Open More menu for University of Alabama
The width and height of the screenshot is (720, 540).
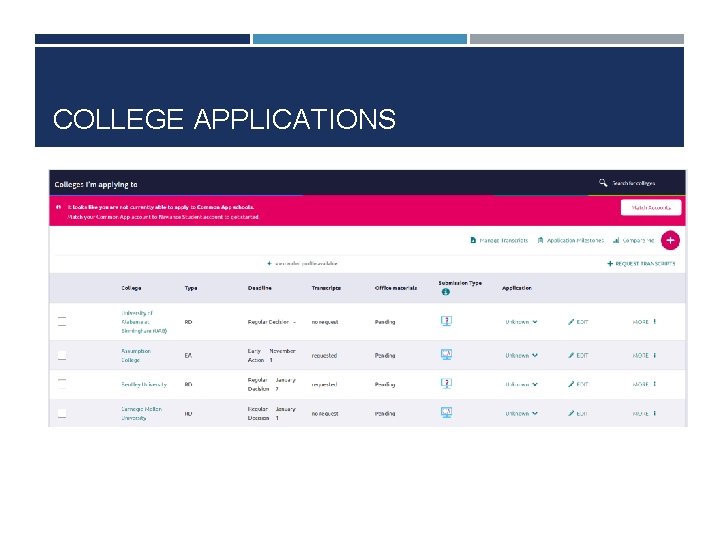(644, 322)
